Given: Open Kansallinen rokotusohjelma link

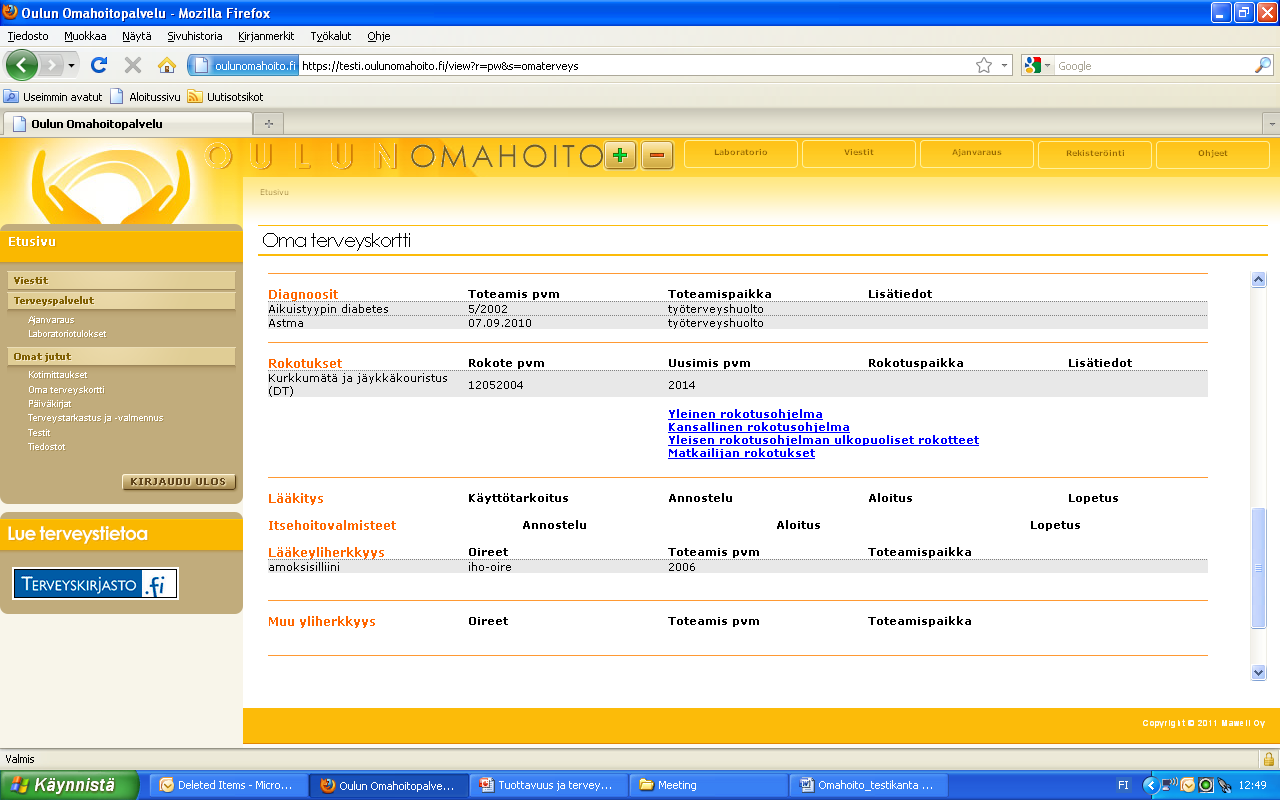Looking at the screenshot, I should [759, 427].
